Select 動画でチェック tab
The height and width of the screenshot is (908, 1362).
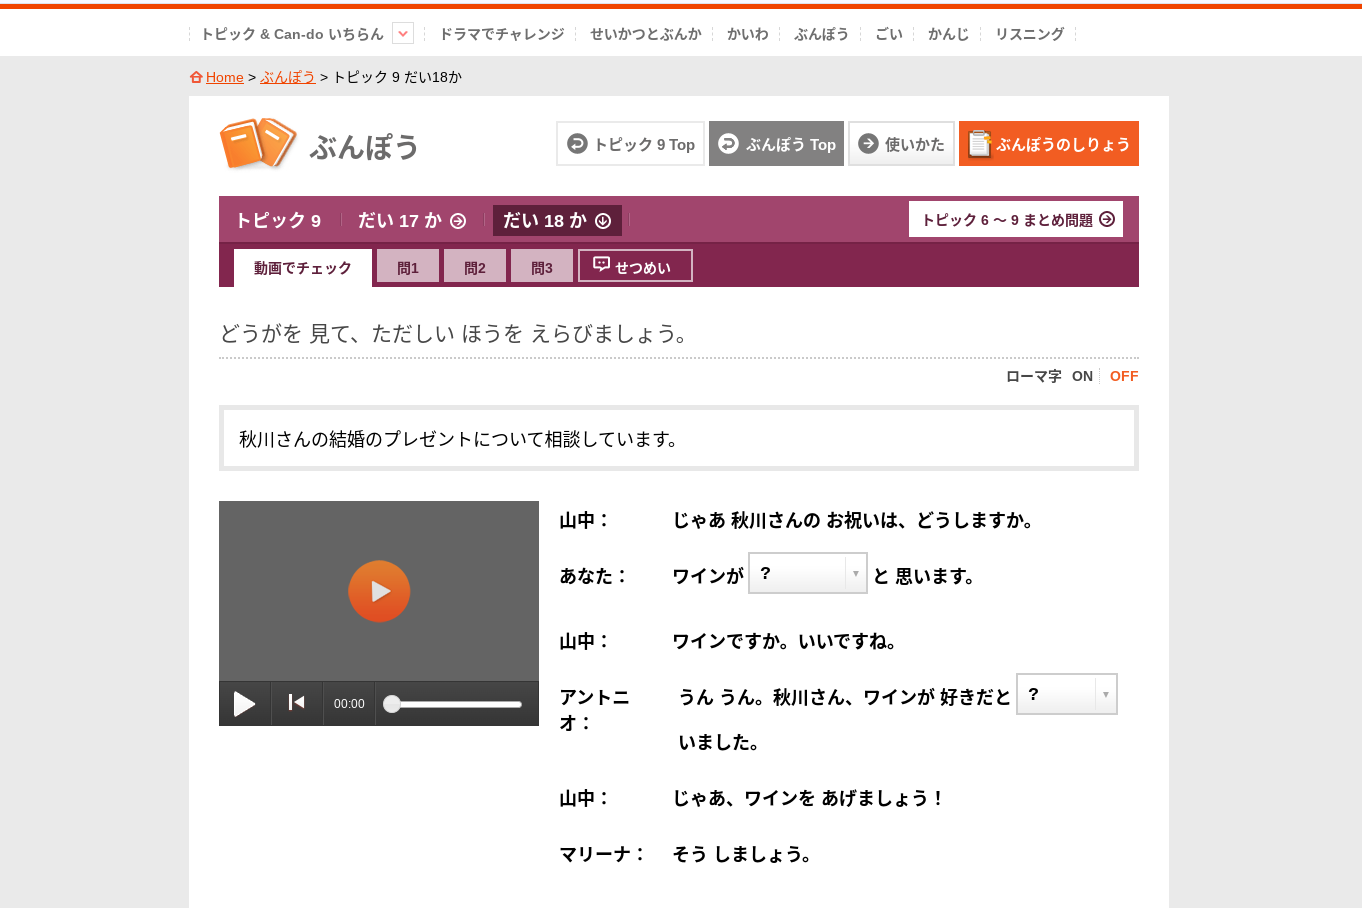coord(303,268)
